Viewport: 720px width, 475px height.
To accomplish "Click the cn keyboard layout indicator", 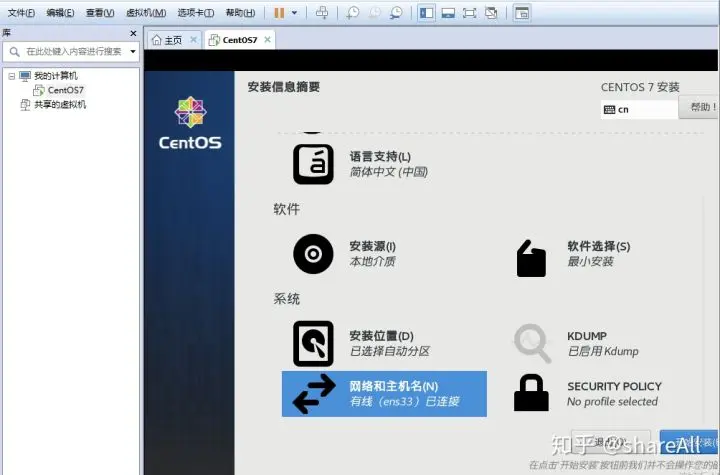I will click(639, 109).
